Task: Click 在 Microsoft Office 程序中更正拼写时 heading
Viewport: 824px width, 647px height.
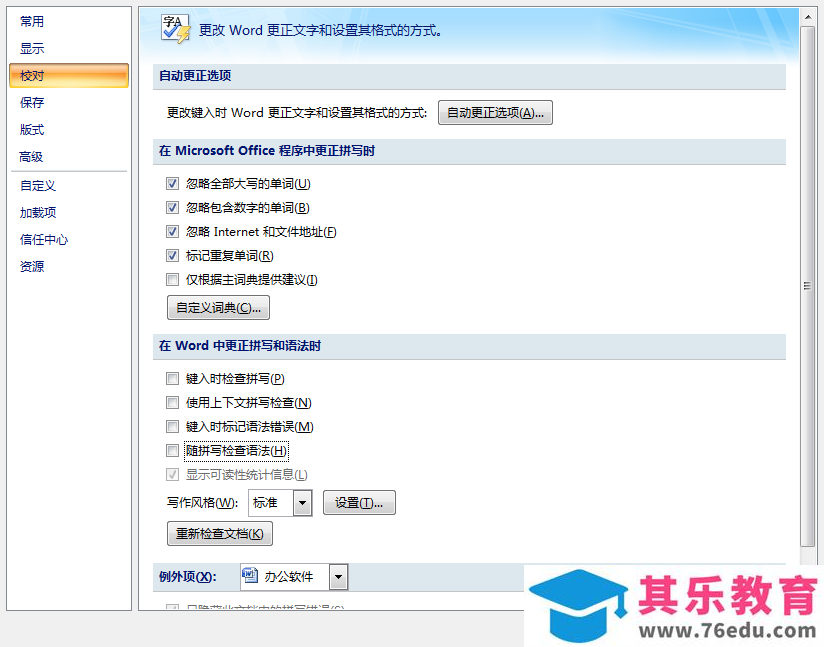Action: click(x=266, y=151)
